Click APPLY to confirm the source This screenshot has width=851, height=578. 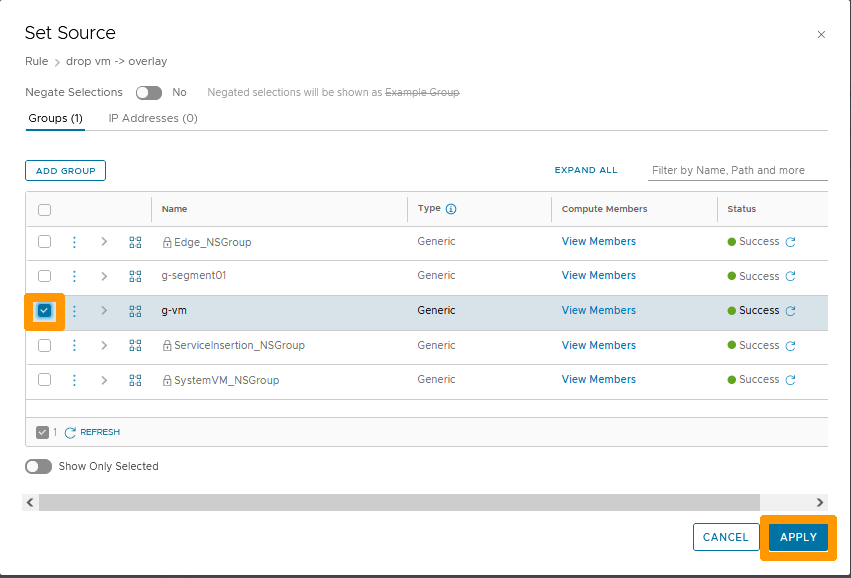797,537
